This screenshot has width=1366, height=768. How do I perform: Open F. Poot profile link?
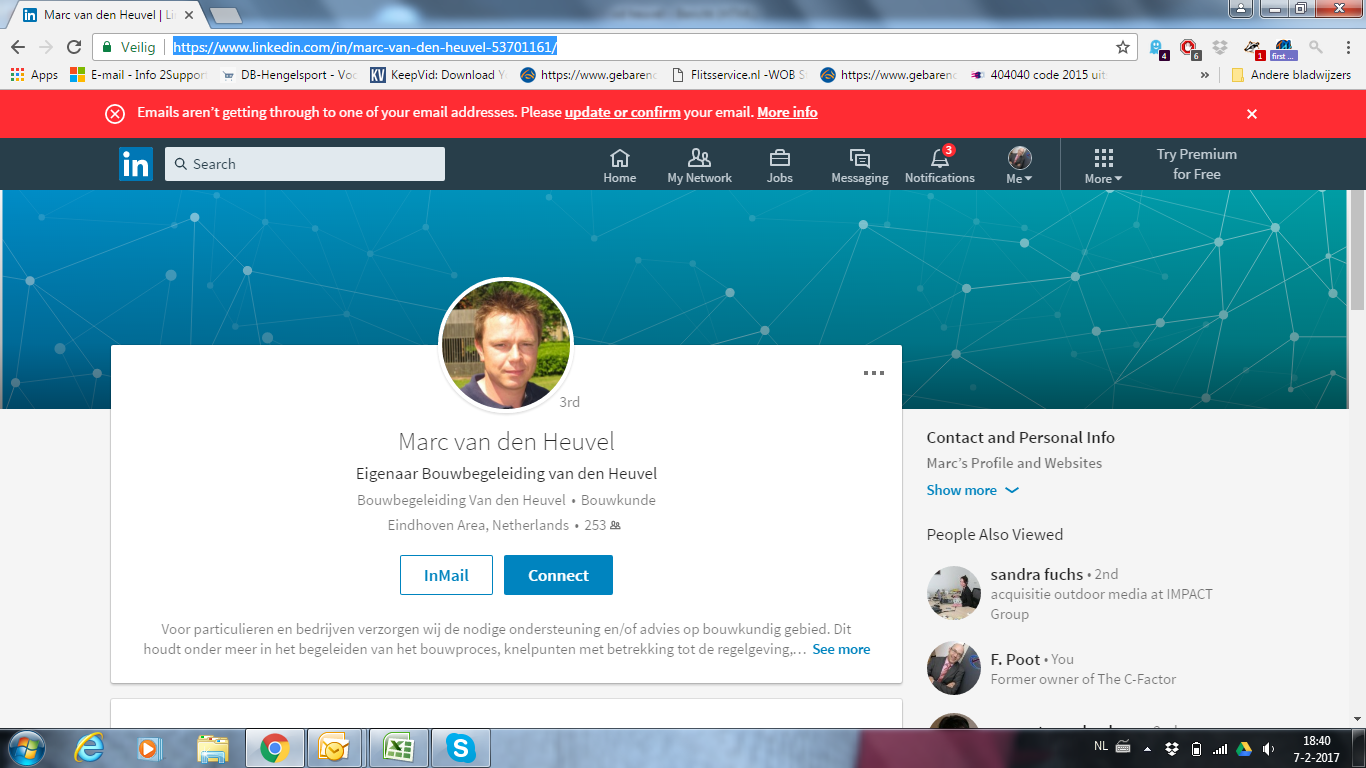(x=1015, y=659)
